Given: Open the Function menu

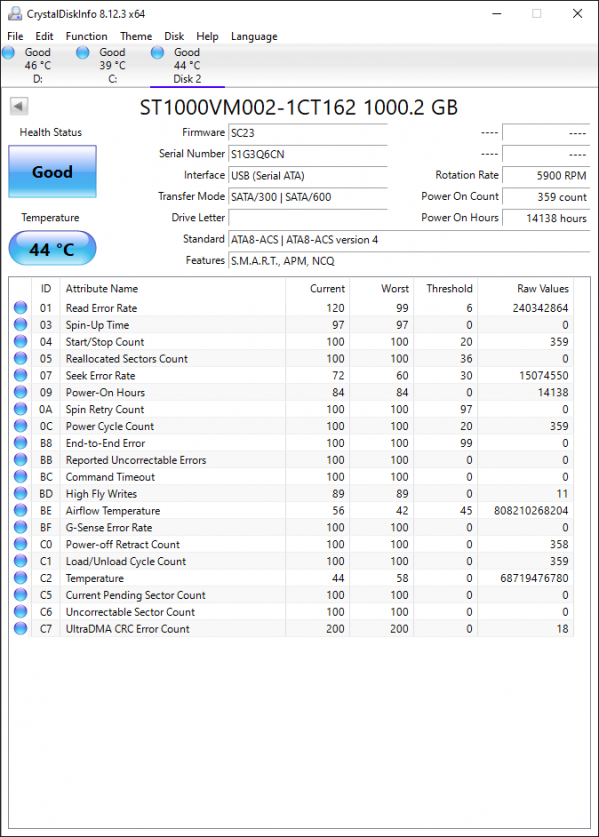Looking at the screenshot, I should tap(86, 36).
